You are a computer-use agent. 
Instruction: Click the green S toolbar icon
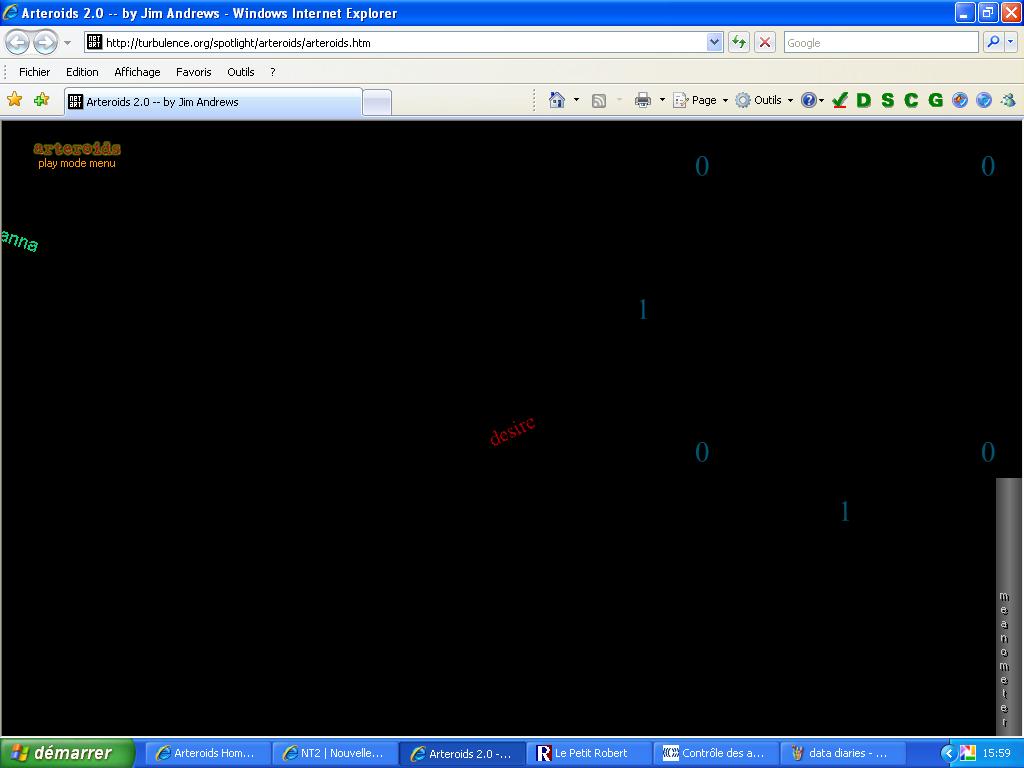[887, 100]
